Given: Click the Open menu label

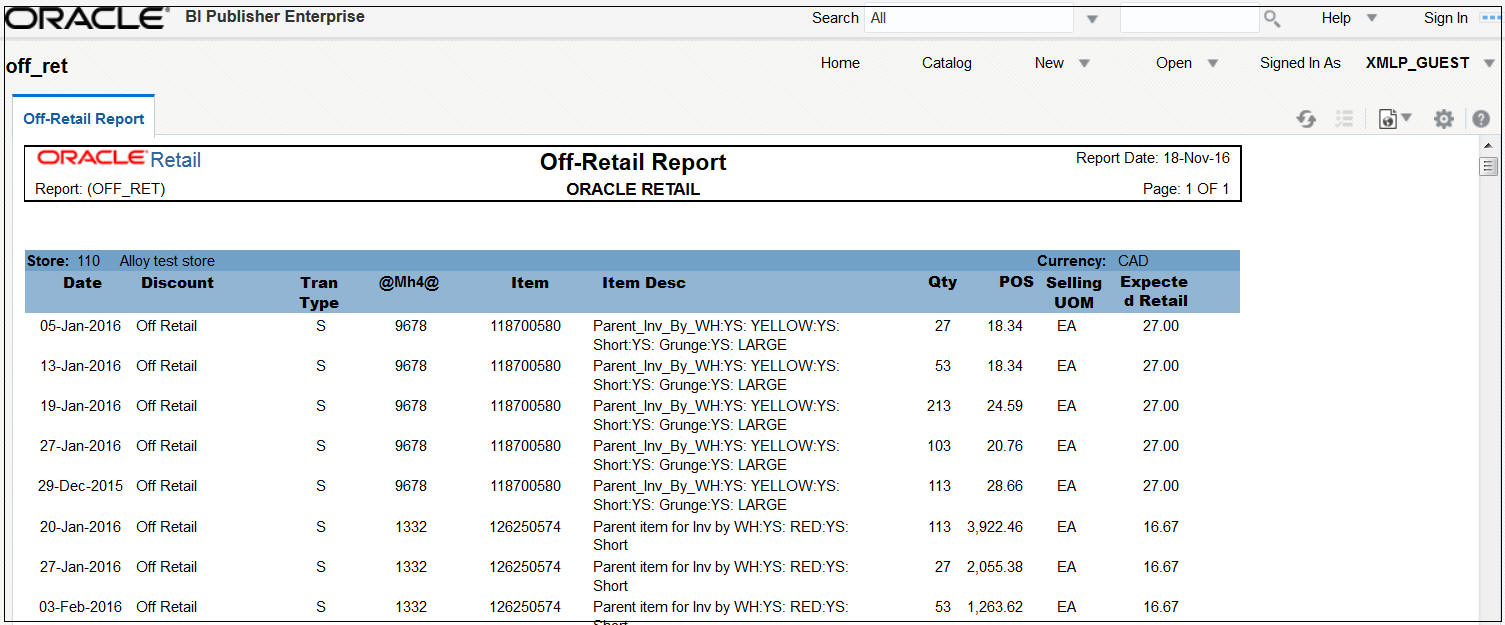Looking at the screenshot, I should click(x=1174, y=63).
